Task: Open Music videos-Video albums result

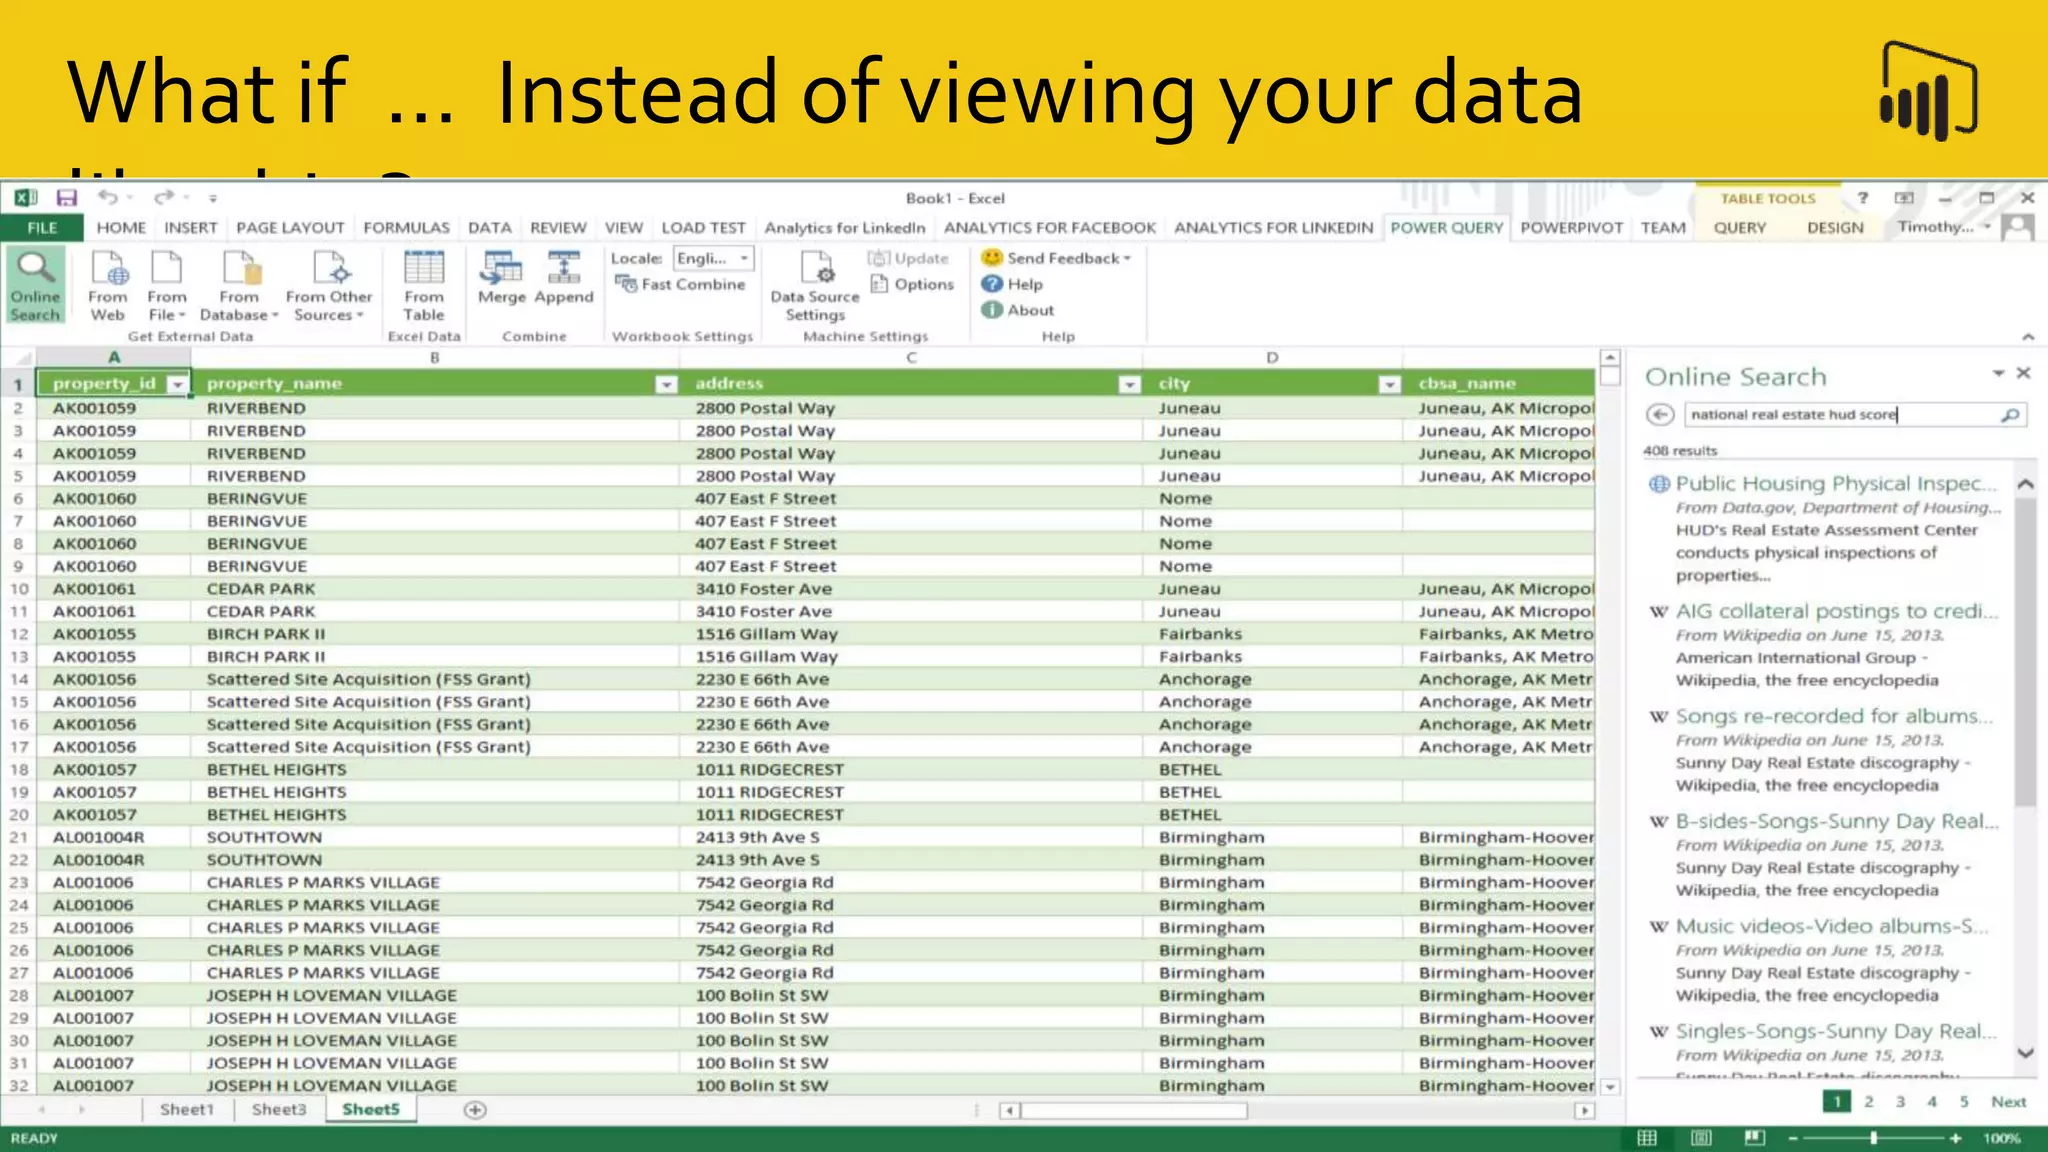Action: pos(1831,926)
